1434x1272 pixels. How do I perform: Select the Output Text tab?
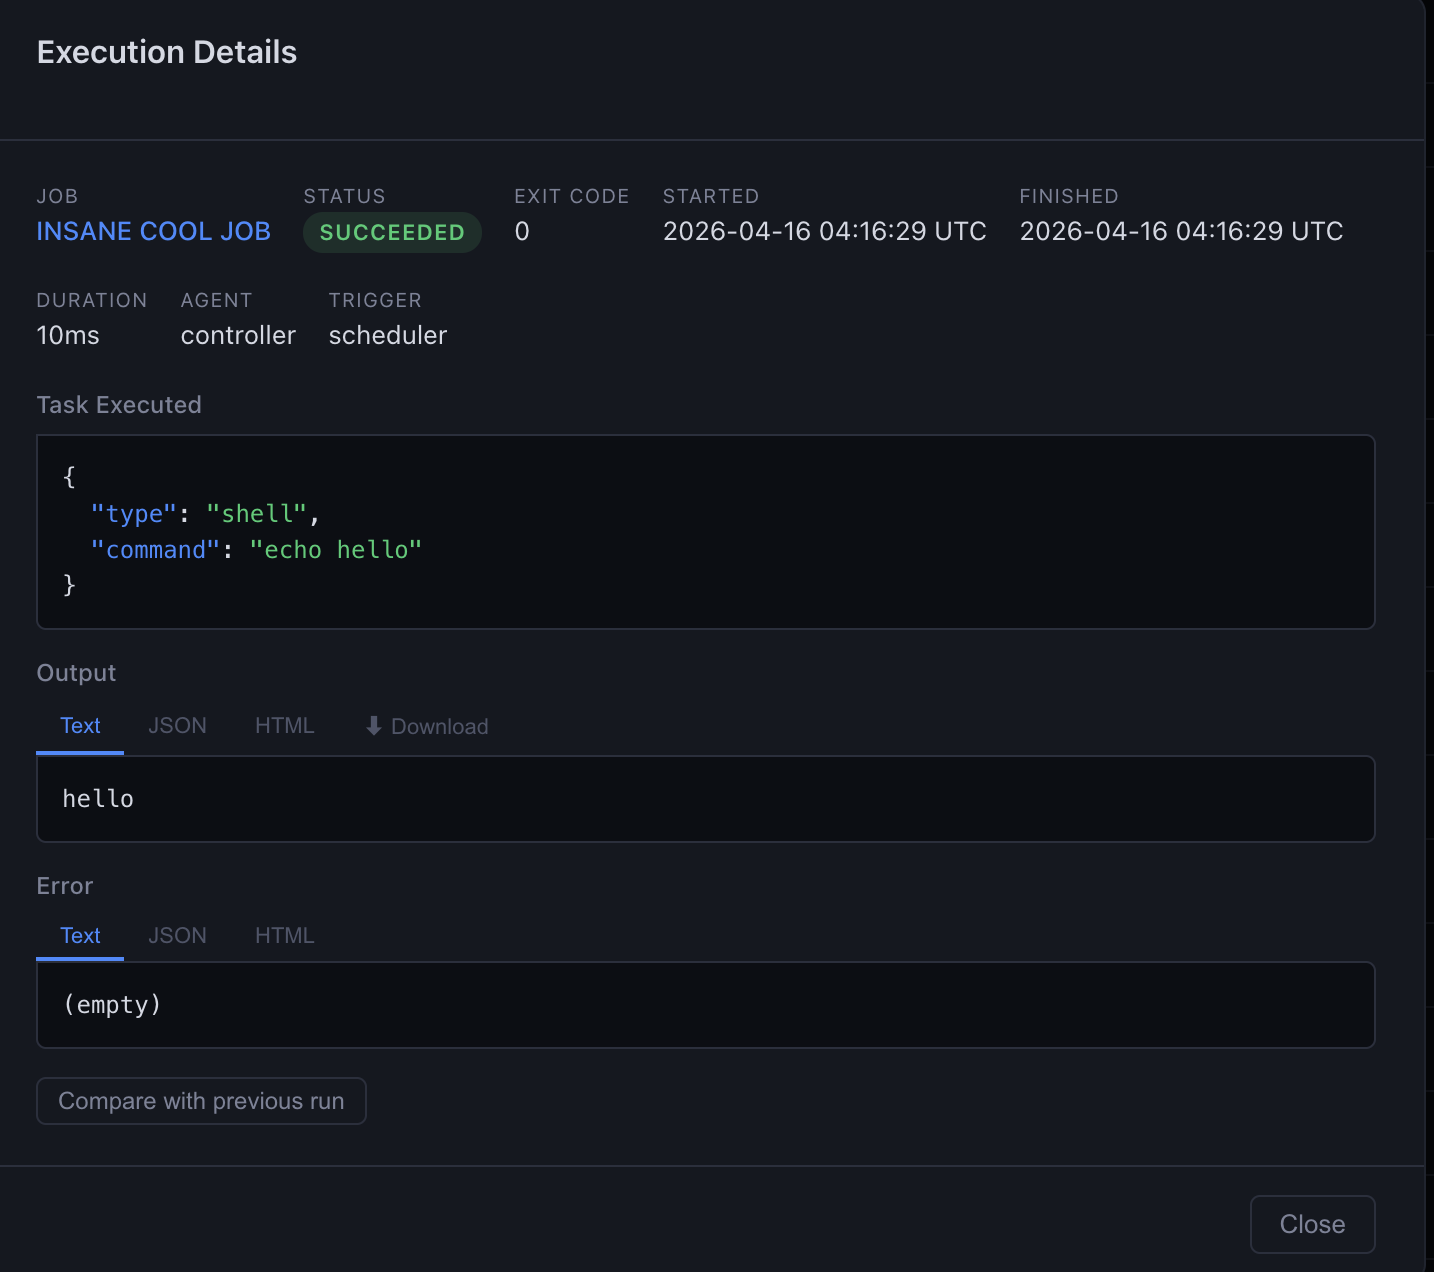pyautogui.click(x=80, y=726)
